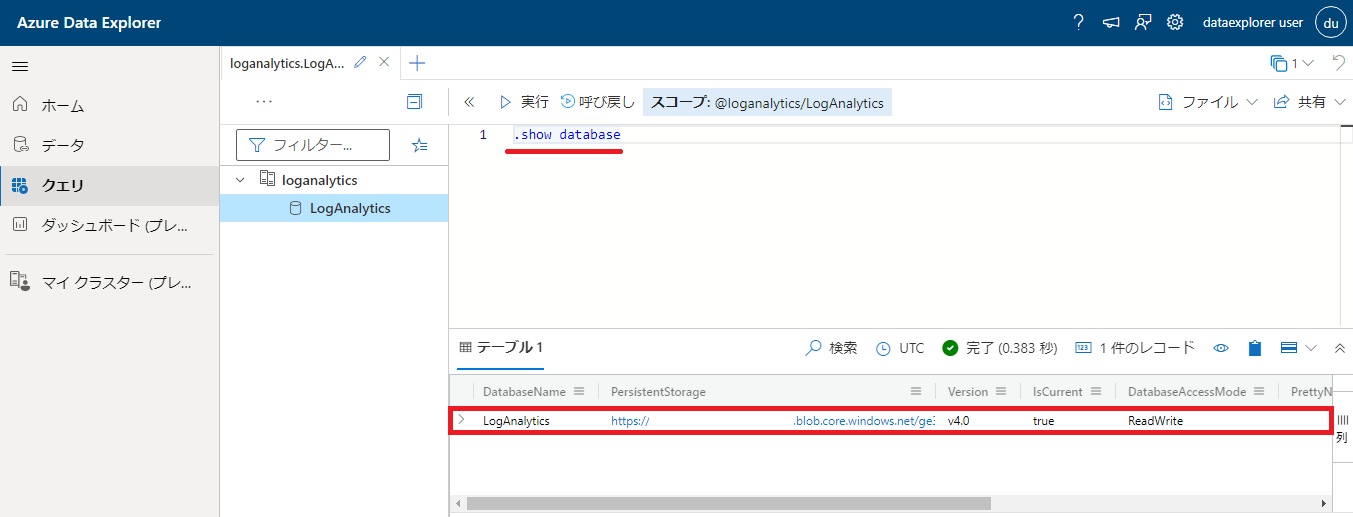Sort by the DatabaseName column header

(524, 391)
